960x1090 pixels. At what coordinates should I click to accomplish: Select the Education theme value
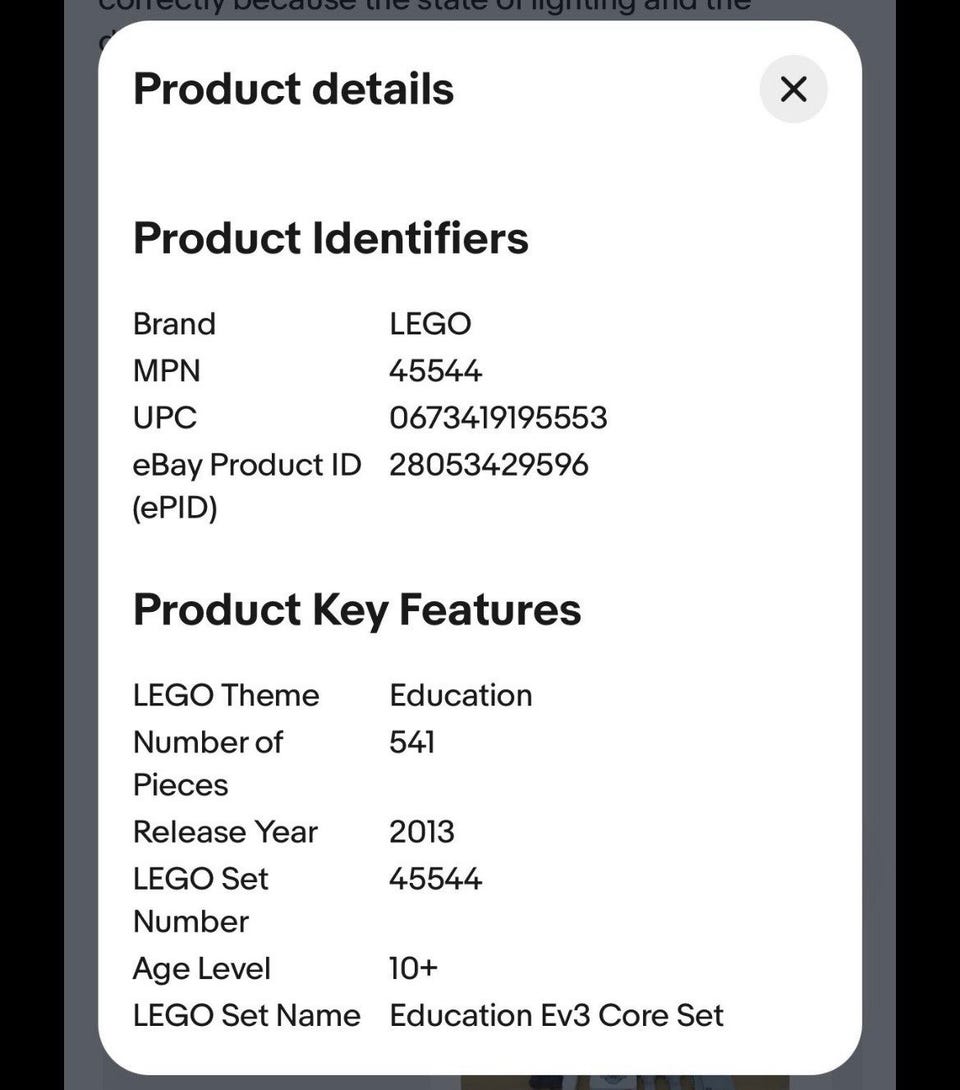pos(460,695)
